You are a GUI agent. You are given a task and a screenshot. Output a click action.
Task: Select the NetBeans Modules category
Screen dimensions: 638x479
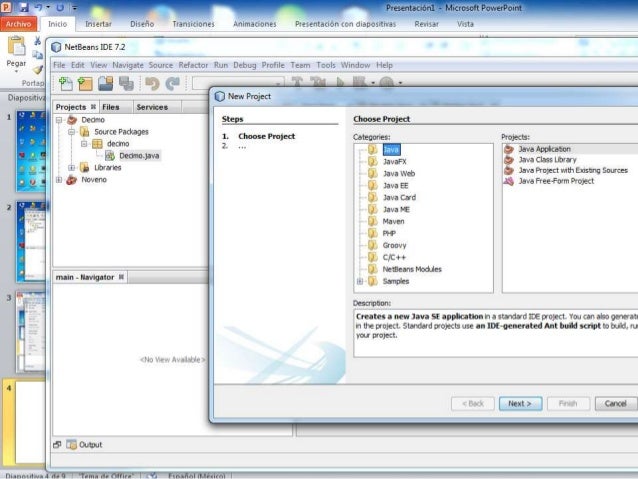coord(412,269)
